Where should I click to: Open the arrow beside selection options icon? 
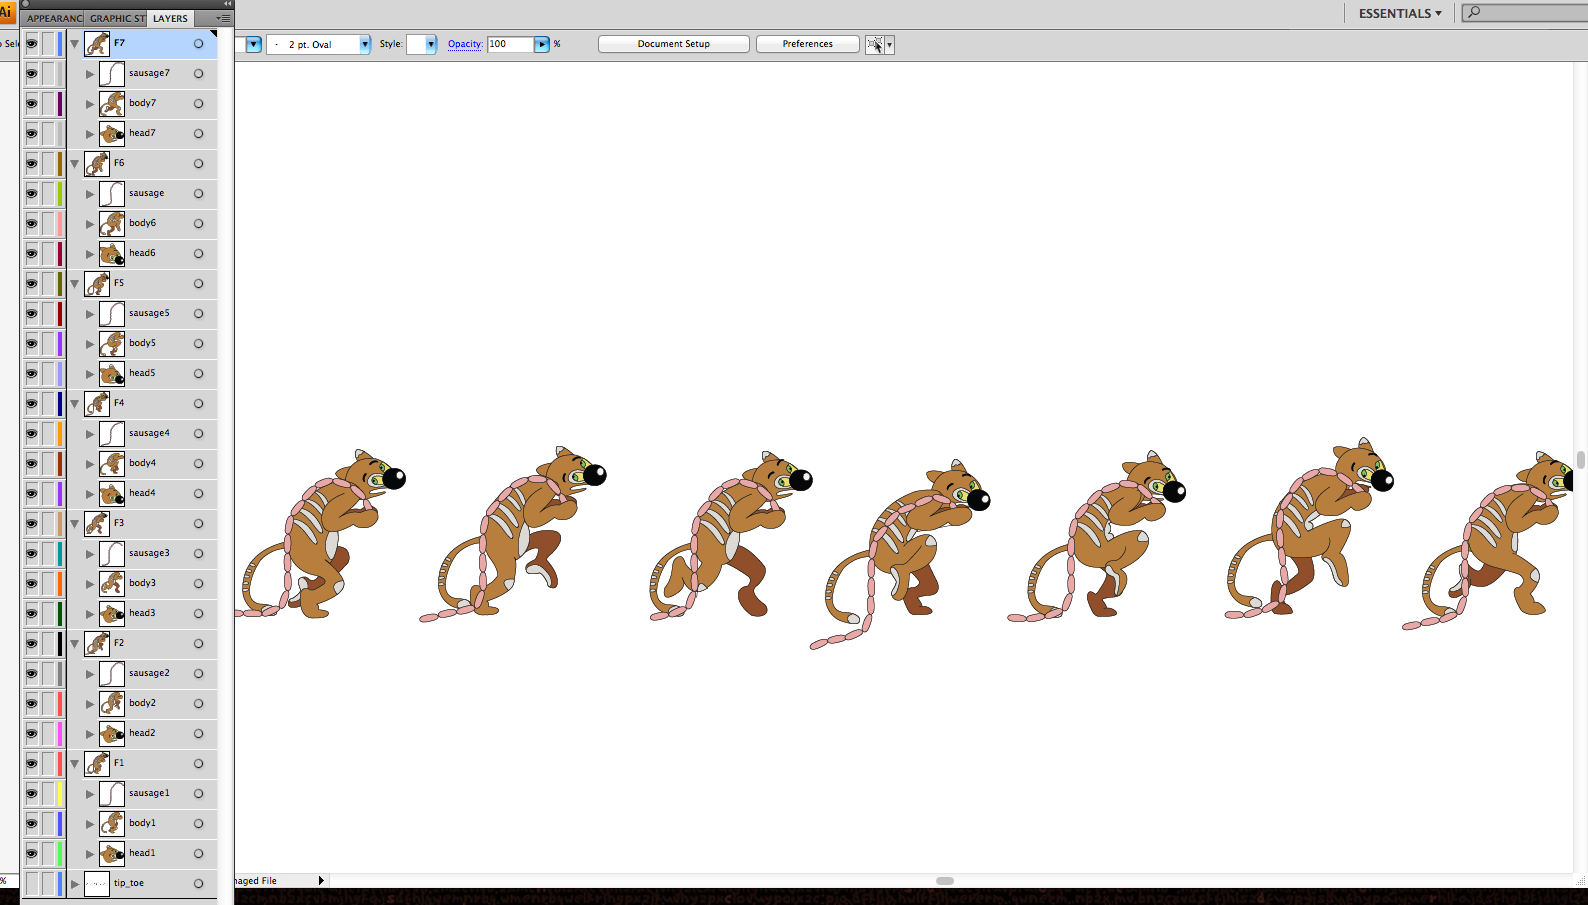click(889, 44)
